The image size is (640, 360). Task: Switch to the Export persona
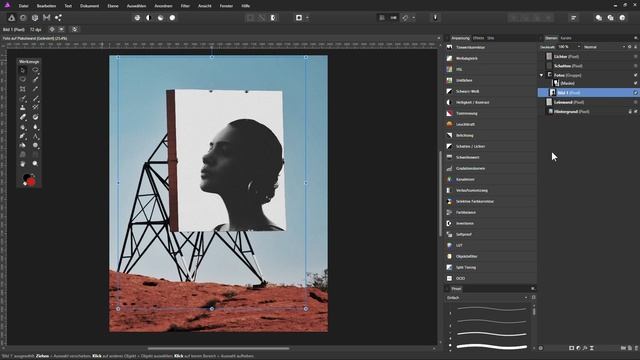58,18
